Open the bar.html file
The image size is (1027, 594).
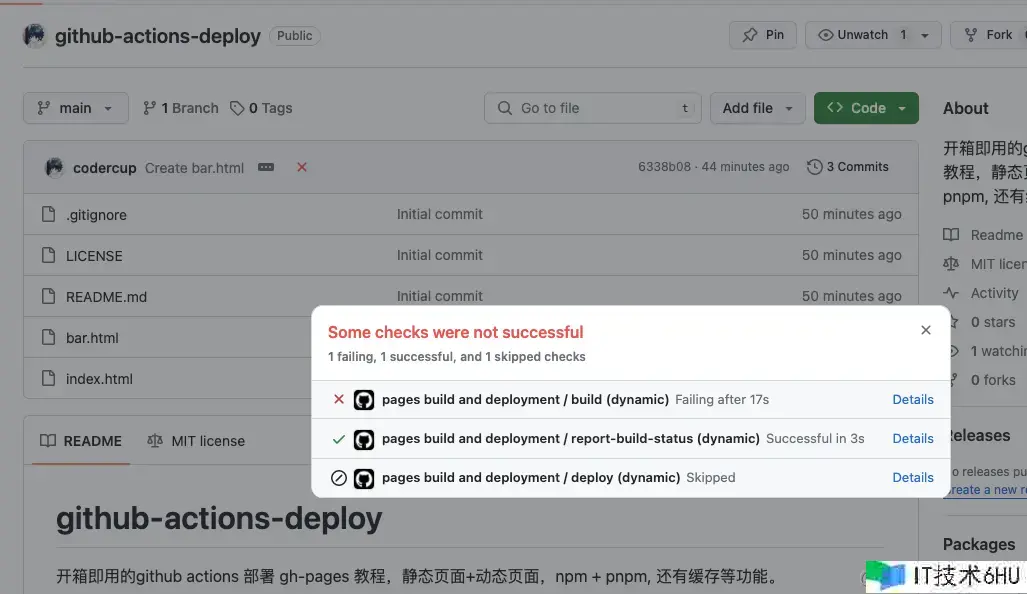(92, 338)
